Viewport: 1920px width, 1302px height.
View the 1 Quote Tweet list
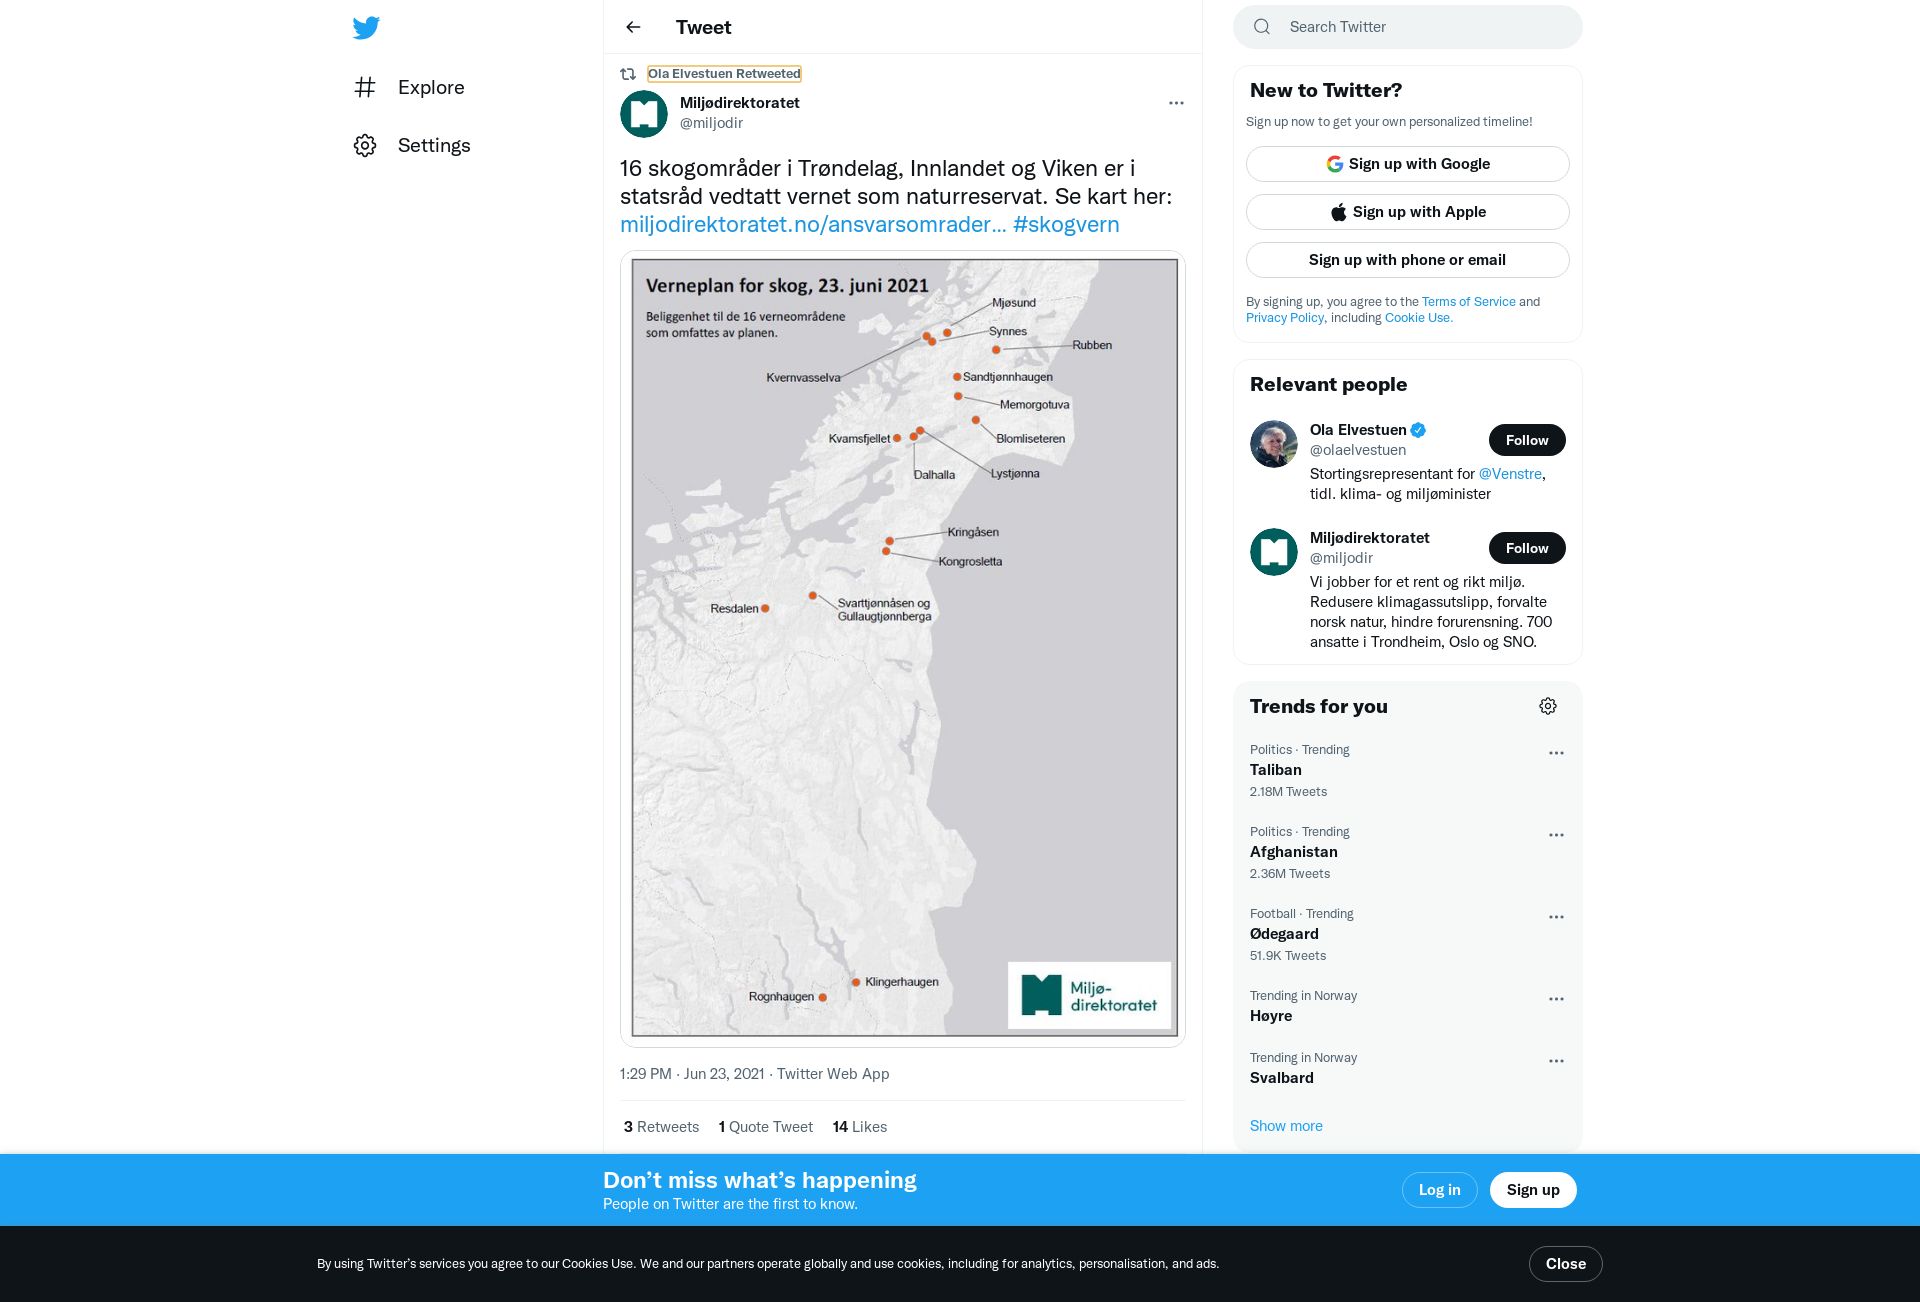(x=766, y=1127)
